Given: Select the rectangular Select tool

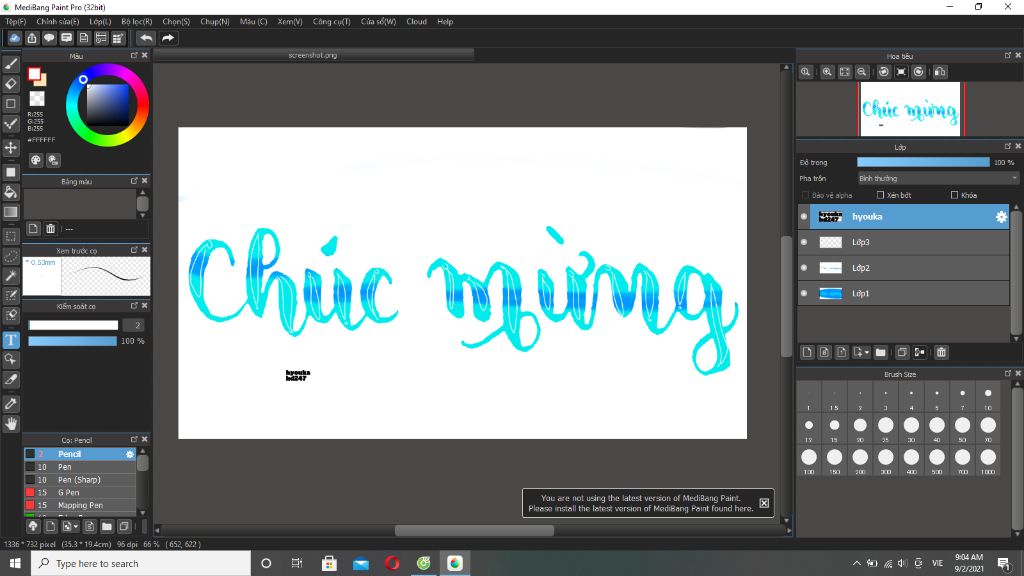Looking at the screenshot, I should 11,236.
